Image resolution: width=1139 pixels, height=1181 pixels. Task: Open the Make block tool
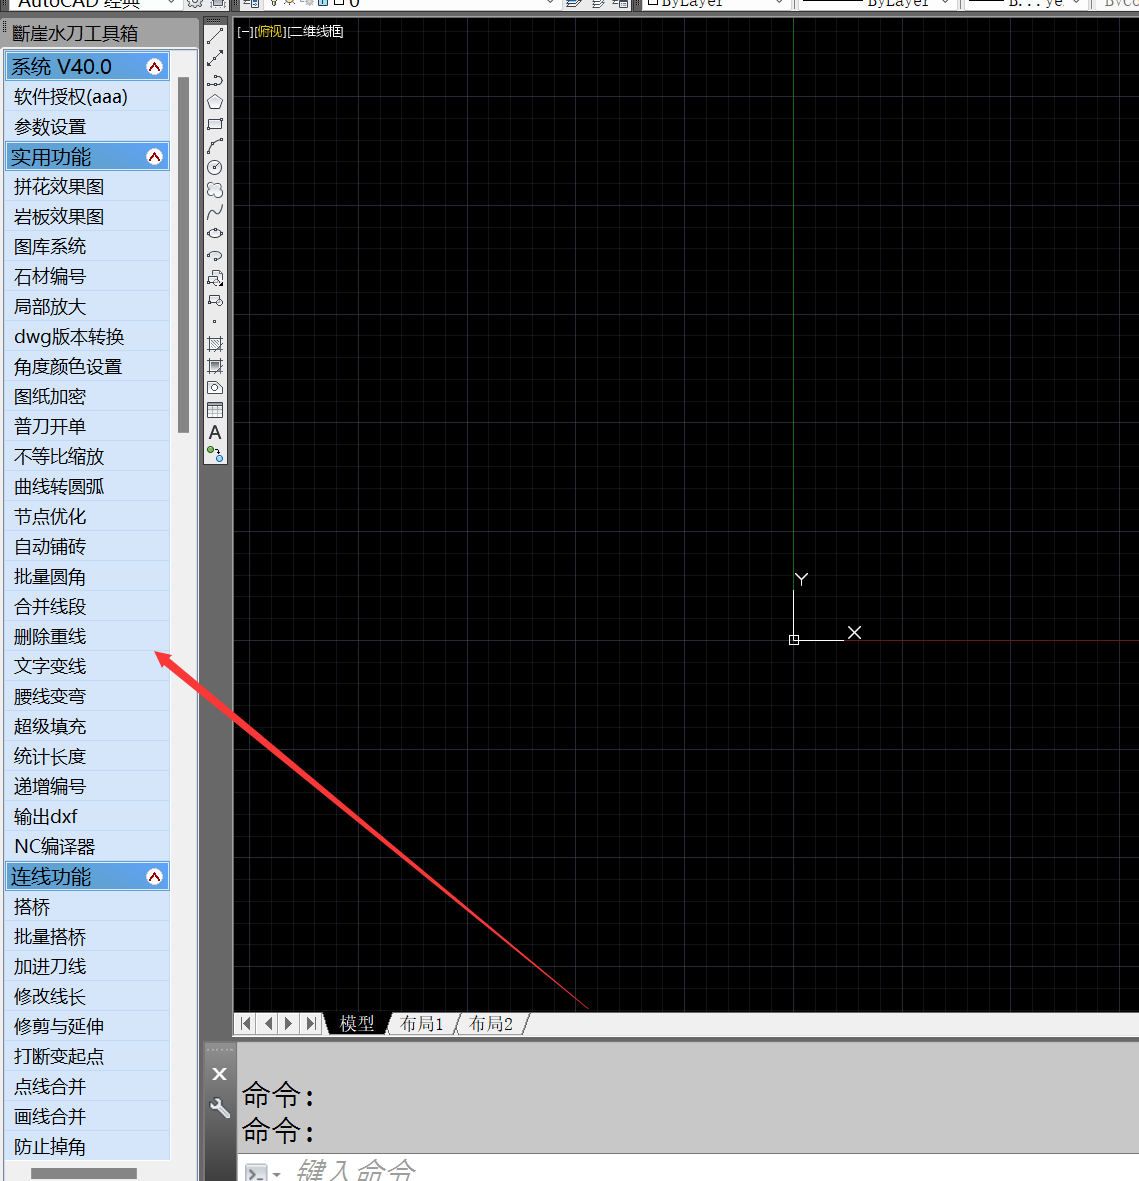pos(215,301)
